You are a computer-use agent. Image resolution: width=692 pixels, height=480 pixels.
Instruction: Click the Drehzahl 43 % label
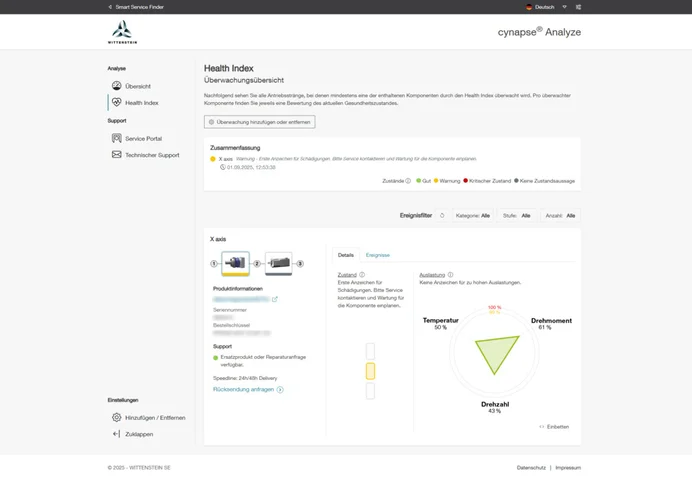click(495, 407)
